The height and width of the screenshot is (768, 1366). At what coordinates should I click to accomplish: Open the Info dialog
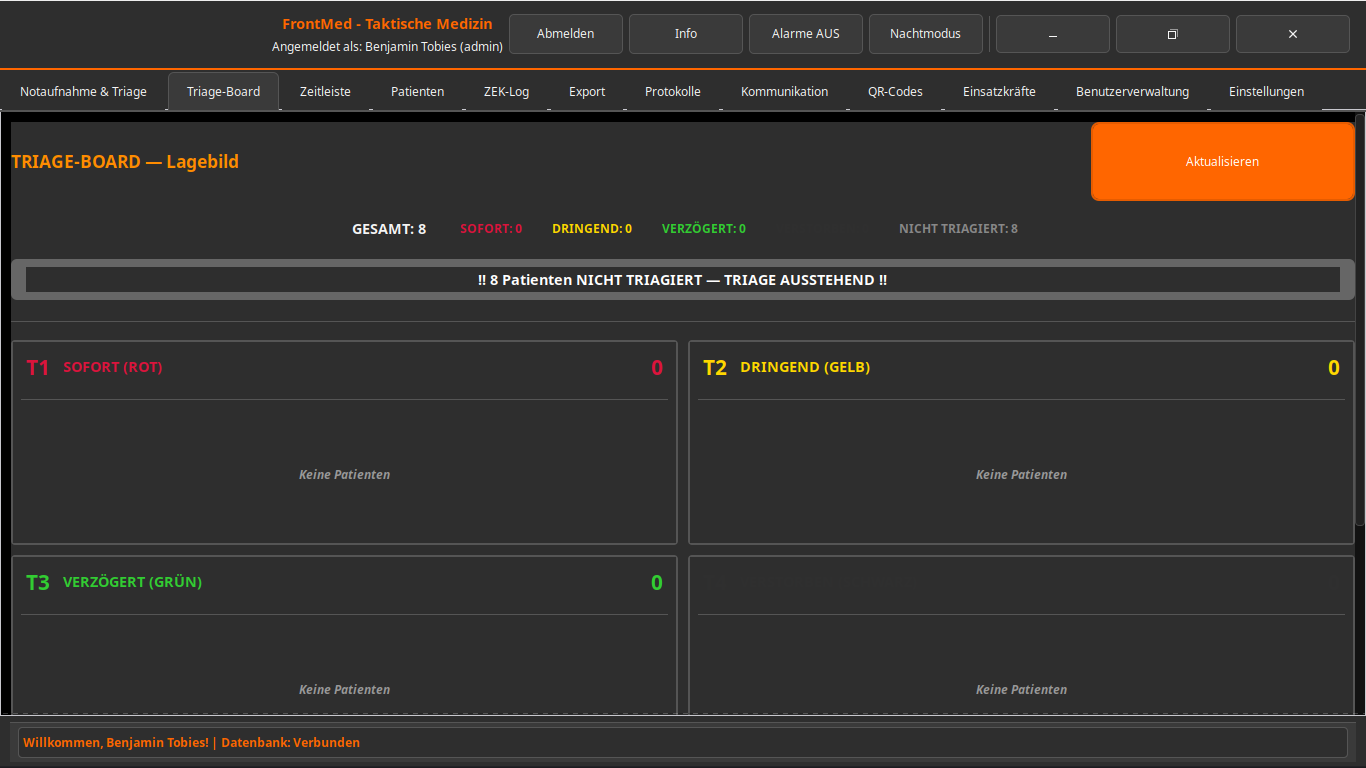click(x=685, y=34)
